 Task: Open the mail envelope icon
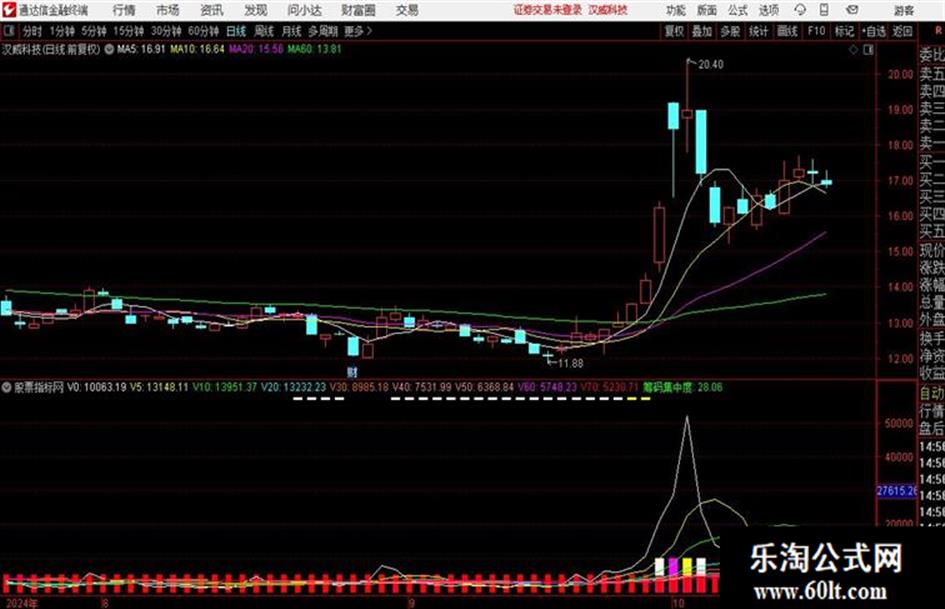[852, 10]
